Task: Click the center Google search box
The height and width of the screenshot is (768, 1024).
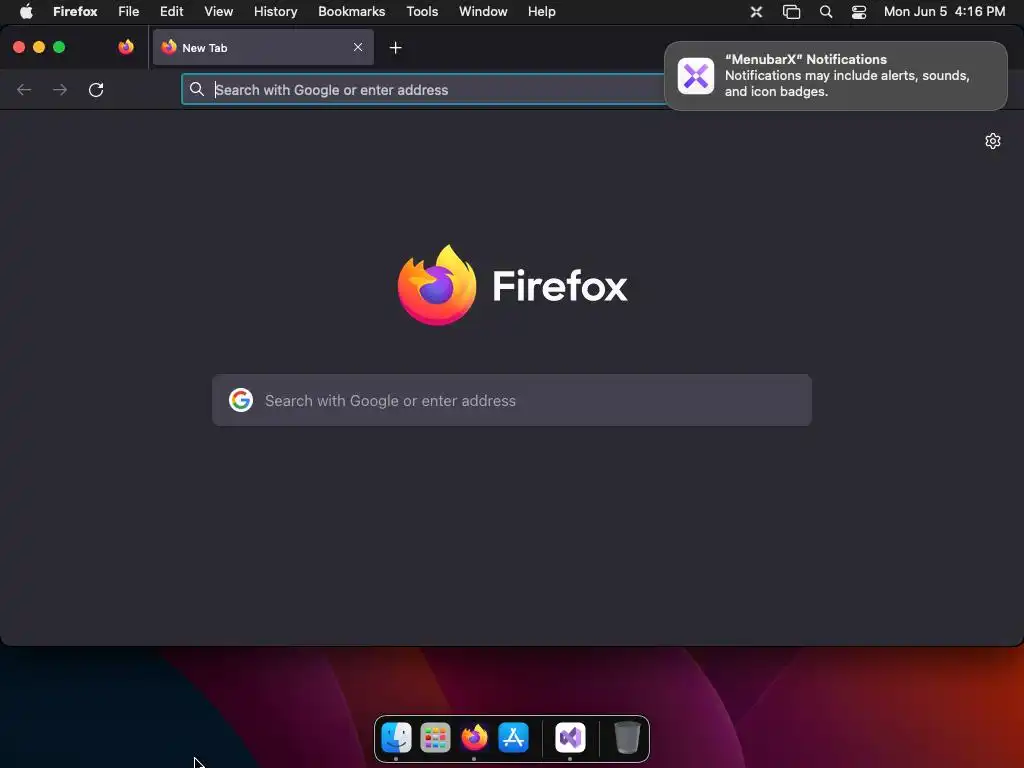Action: 512,400
